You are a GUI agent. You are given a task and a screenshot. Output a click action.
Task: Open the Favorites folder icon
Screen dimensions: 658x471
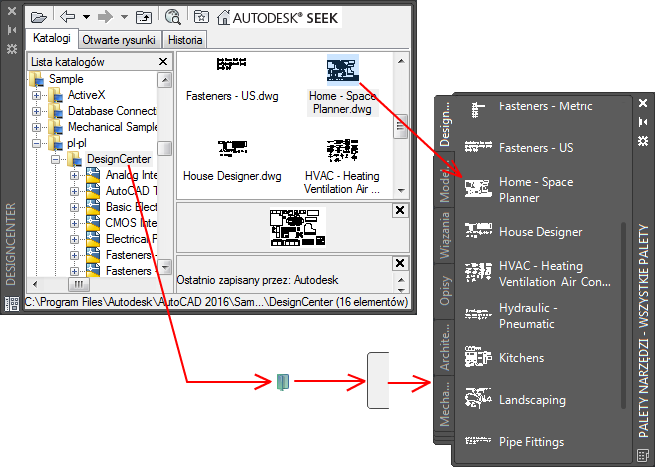pos(201,17)
